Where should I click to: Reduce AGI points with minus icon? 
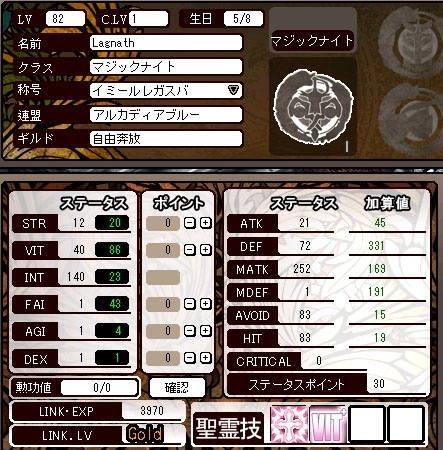[x=190, y=331]
